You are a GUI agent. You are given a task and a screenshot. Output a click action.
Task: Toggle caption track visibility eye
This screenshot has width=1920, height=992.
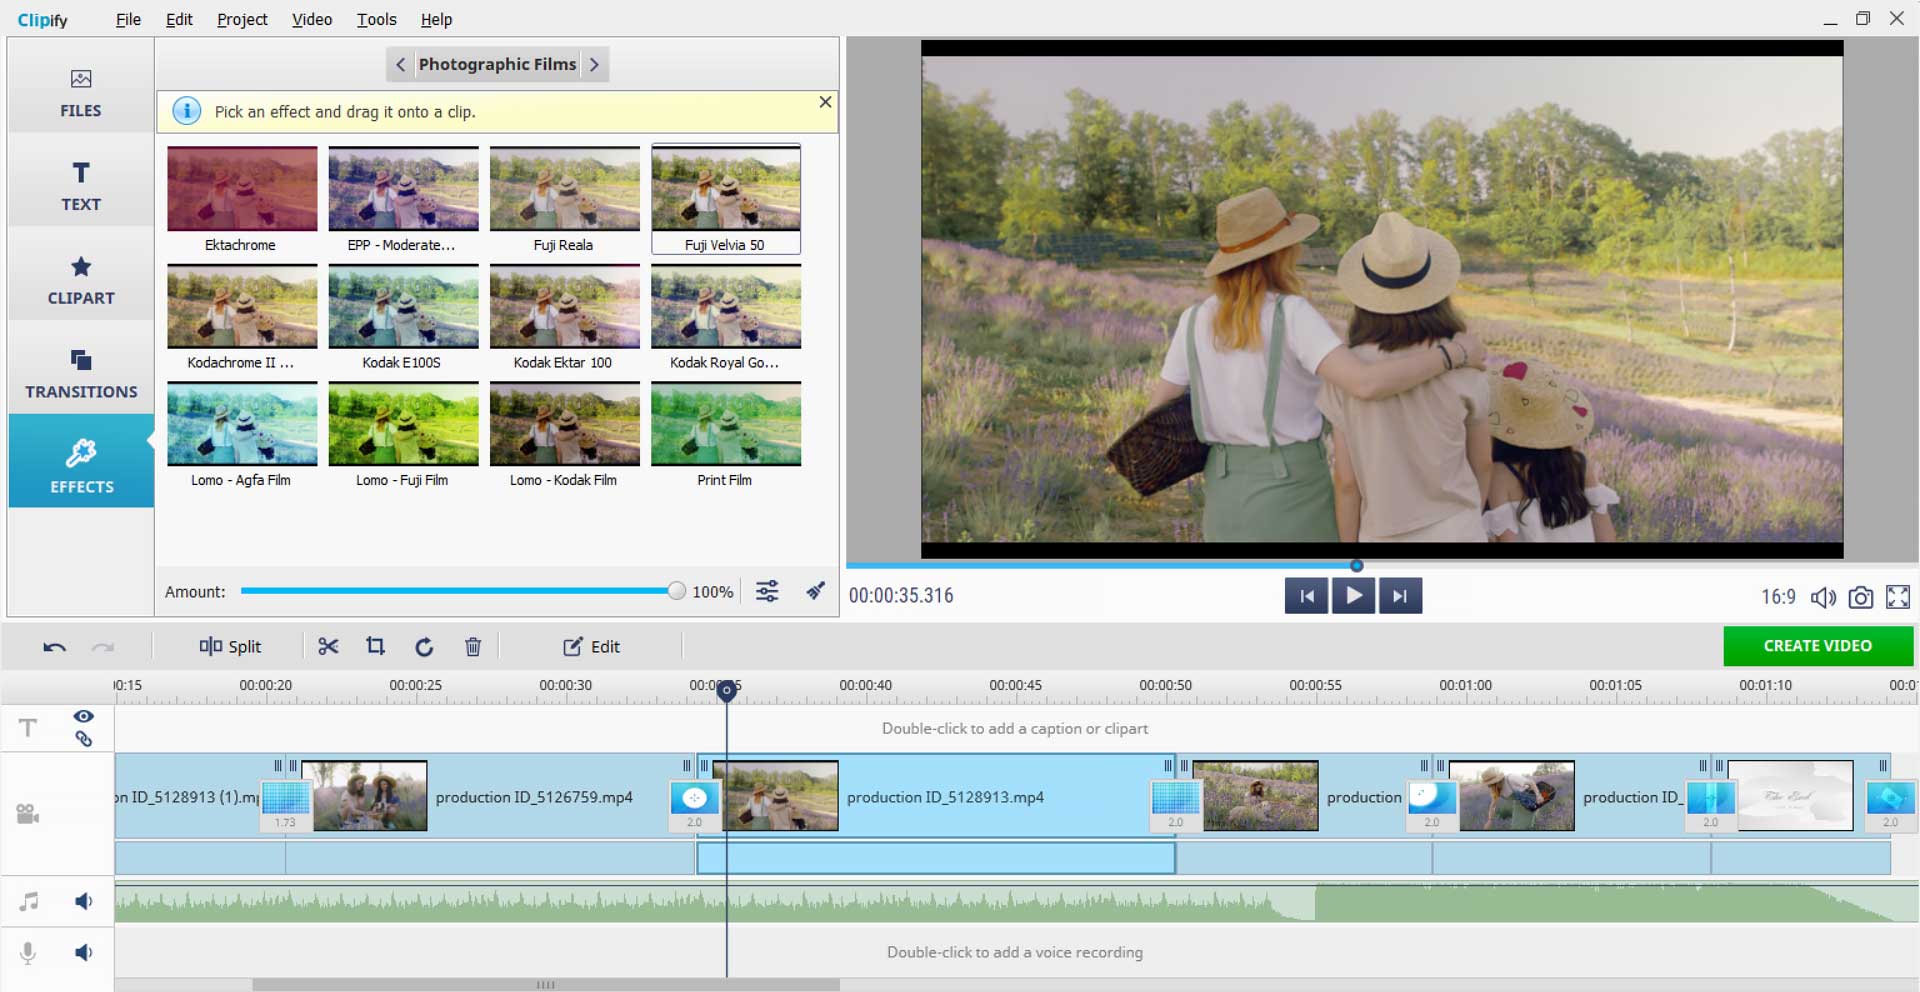[84, 716]
